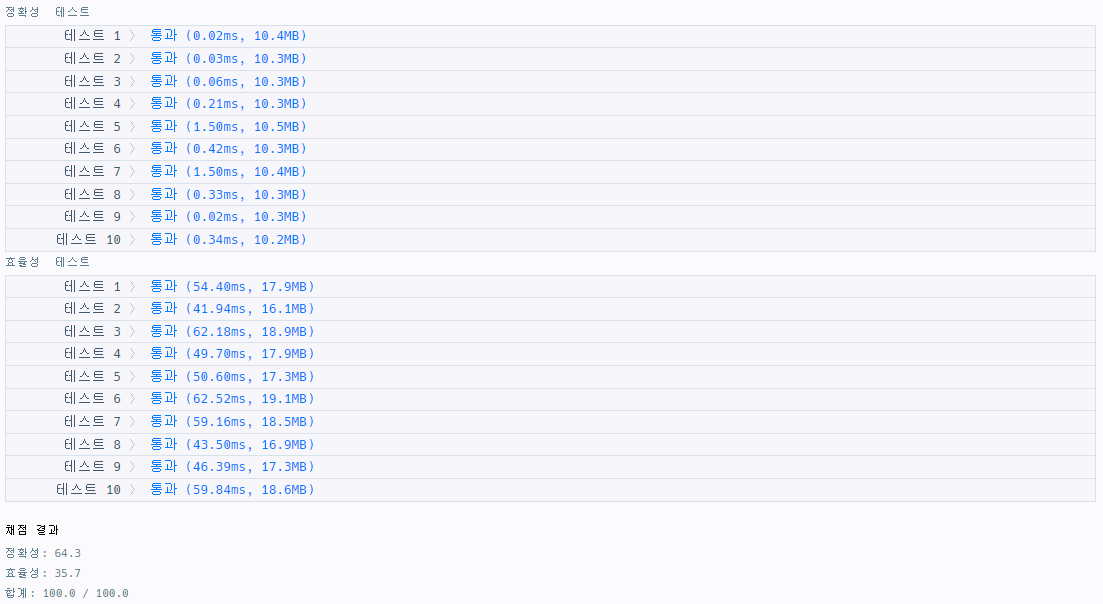This screenshot has width=1103, height=604.
Task: Click 통과 (0.42ms, 10.3MB) result
Action: pos(229,148)
